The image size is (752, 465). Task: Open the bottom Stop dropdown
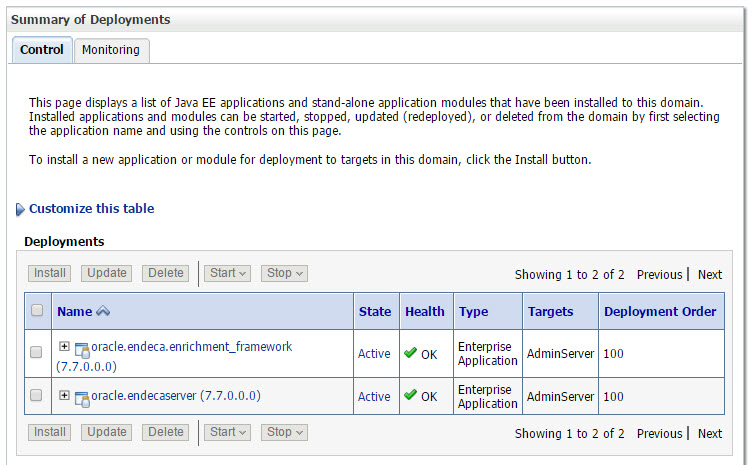click(x=284, y=432)
